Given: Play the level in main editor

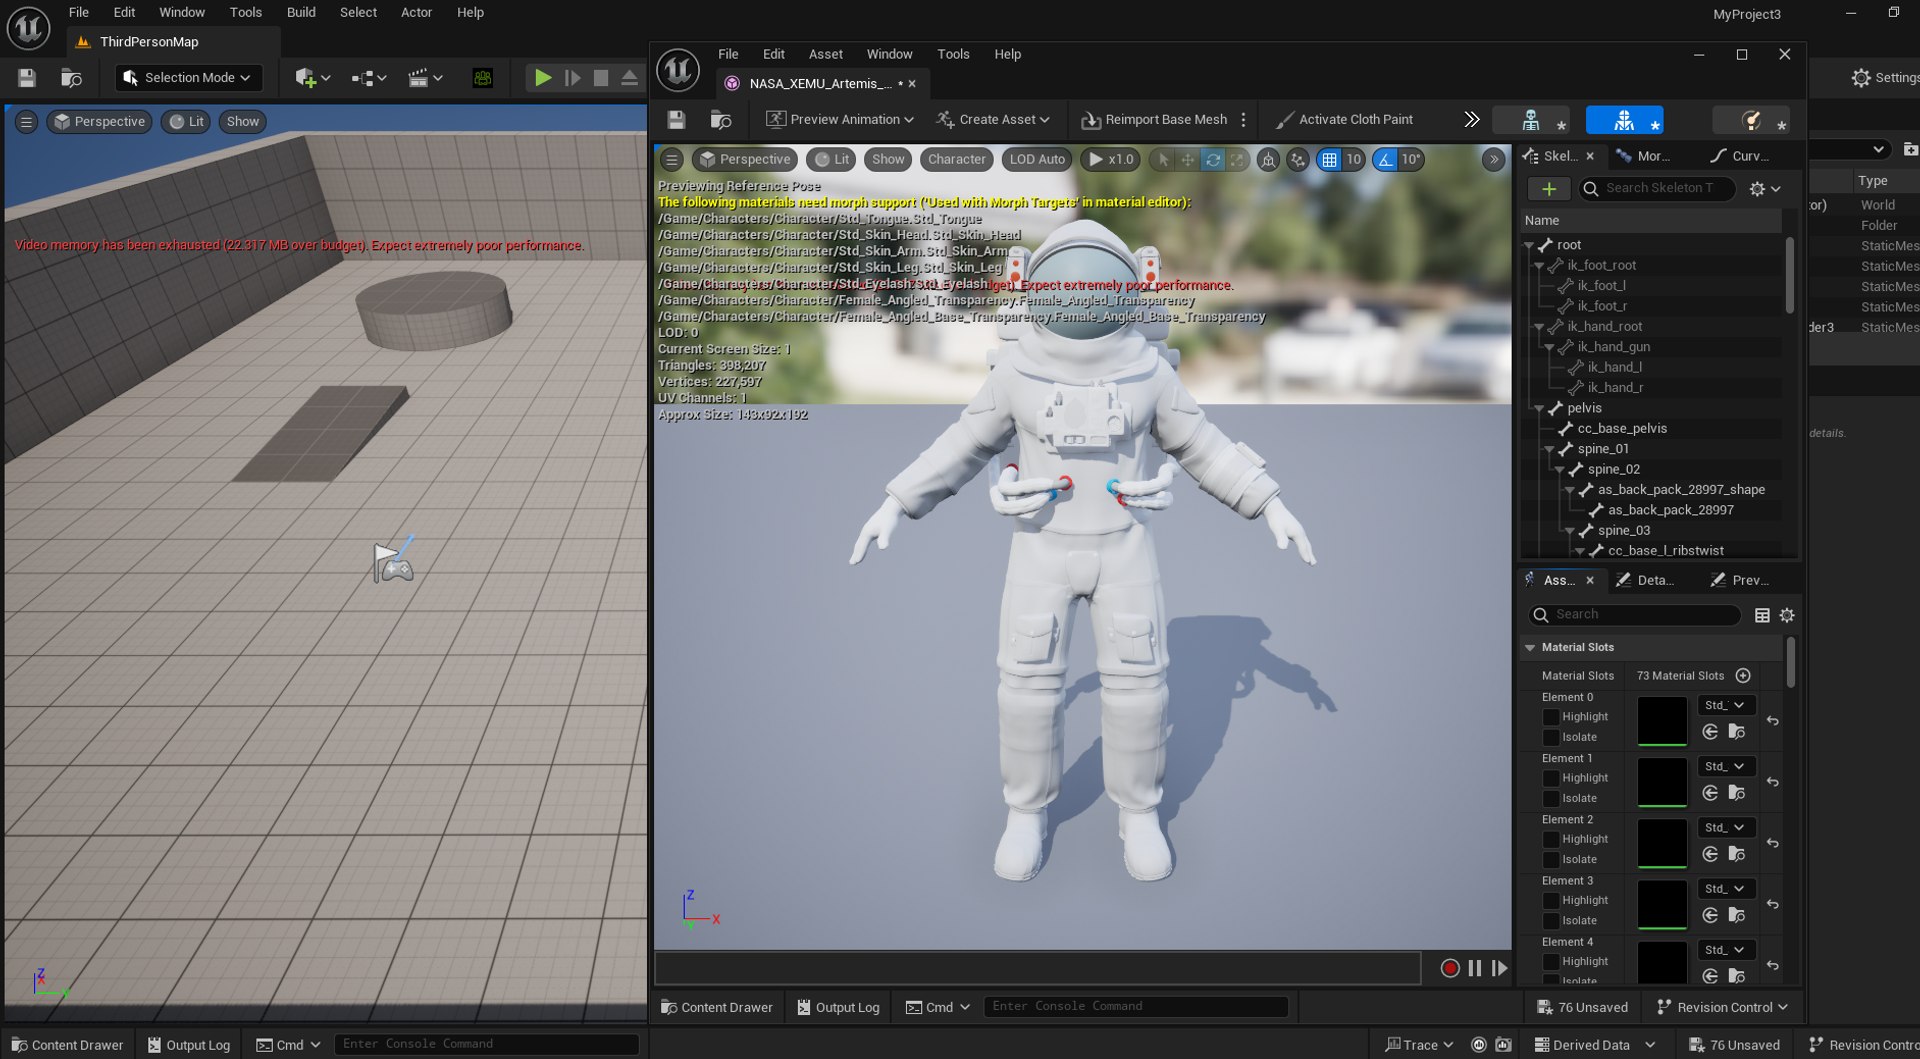Looking at the screenshot, I should 542,78.
